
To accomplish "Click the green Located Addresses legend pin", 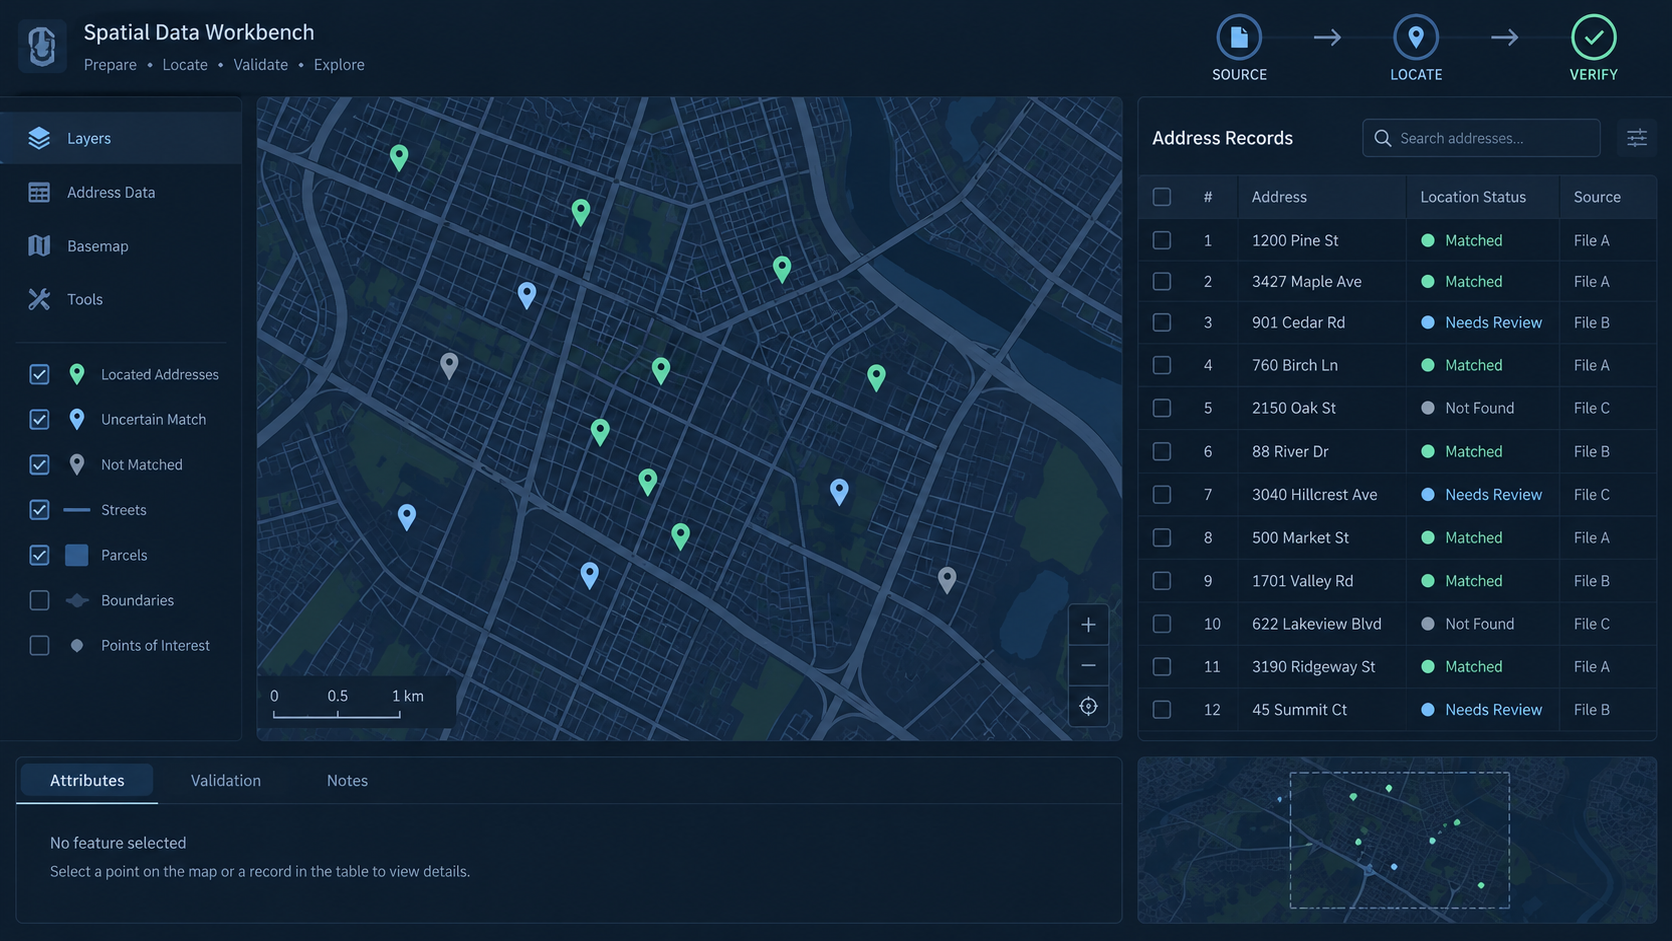I will 77,374.
